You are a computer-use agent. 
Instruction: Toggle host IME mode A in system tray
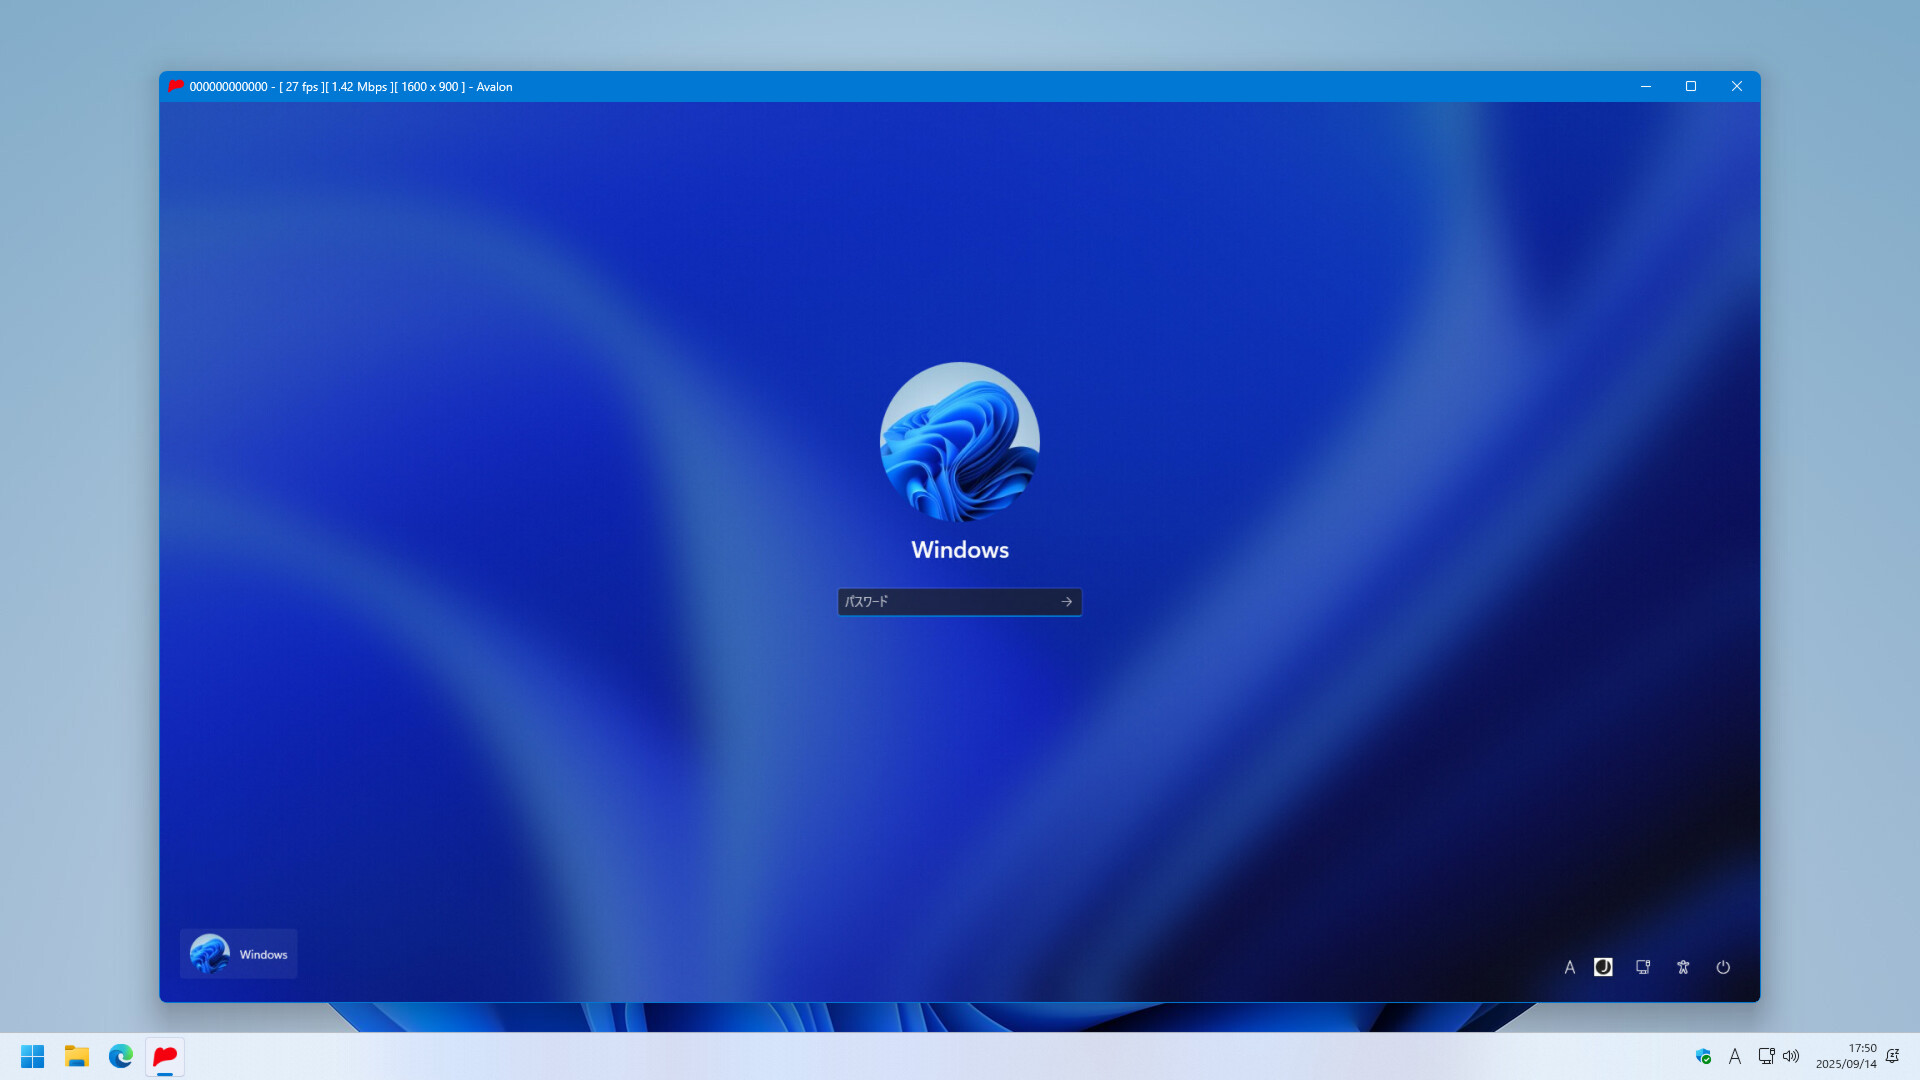[x=1735, y=1056]
